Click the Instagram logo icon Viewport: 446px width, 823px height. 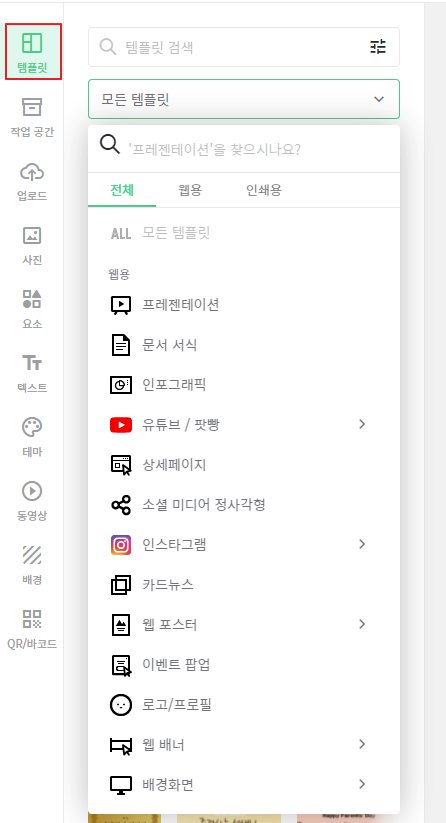click(121, 545)
